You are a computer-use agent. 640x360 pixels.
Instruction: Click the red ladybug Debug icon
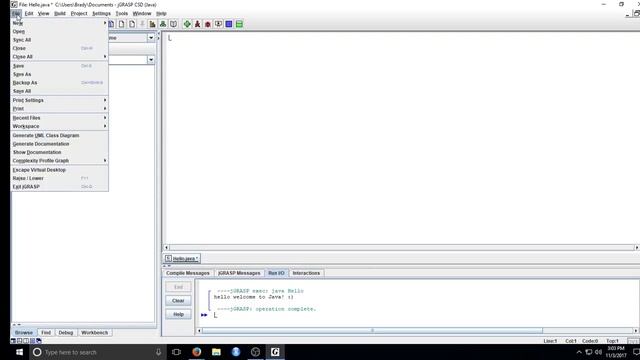(x=208, y=24)
